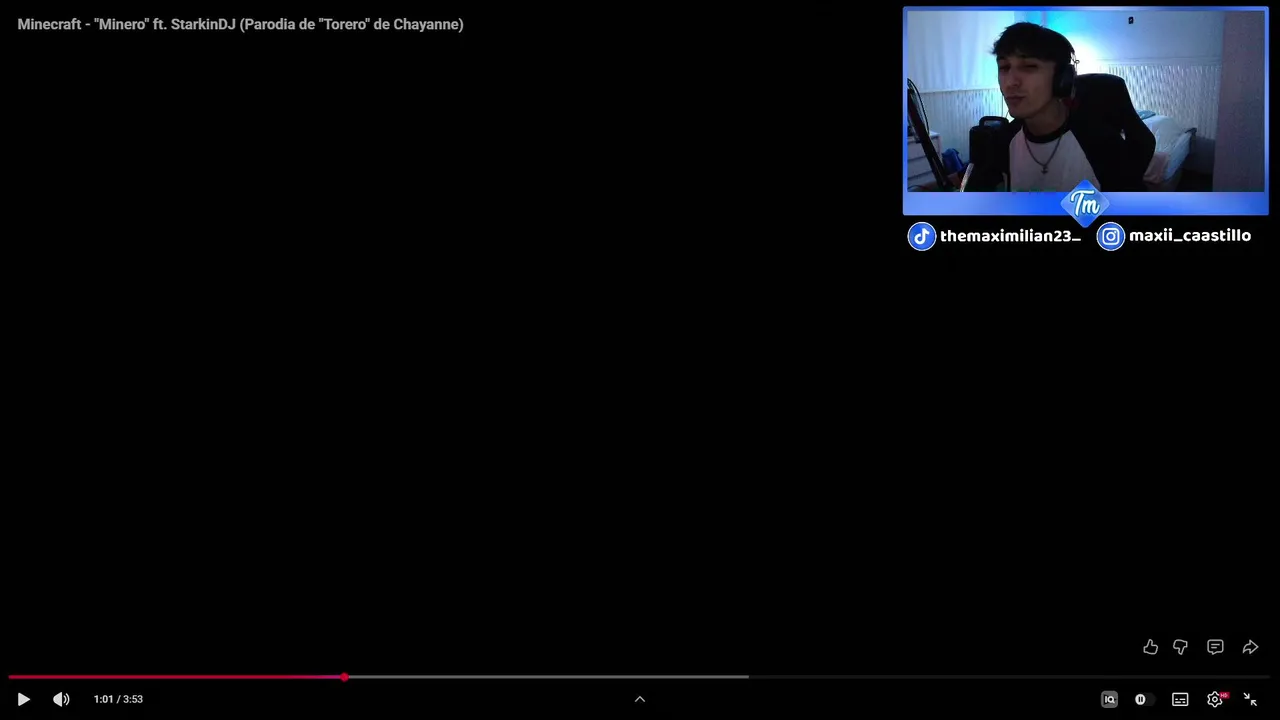Dislike the video with thumbs down
Image resolution: width=1280 pixels, height=720 pixels.
pyautogui.click(x=1180, y=647)
